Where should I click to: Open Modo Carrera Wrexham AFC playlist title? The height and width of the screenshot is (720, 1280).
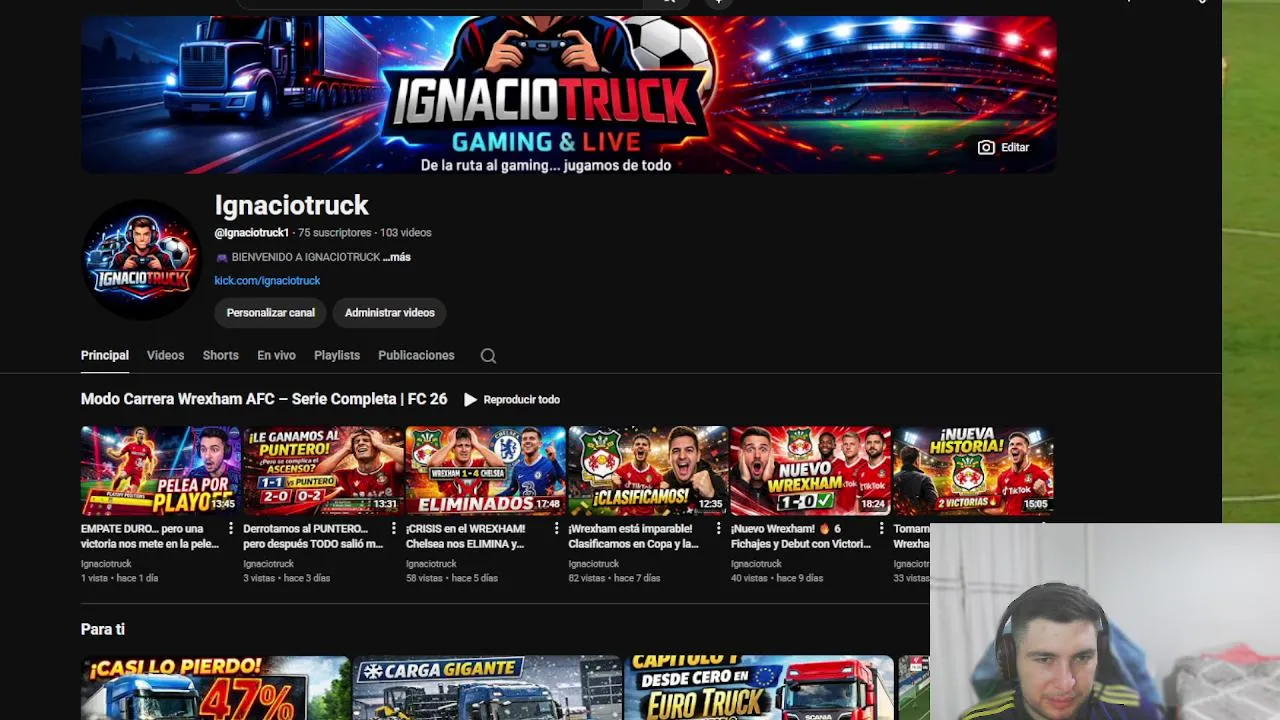264,399
